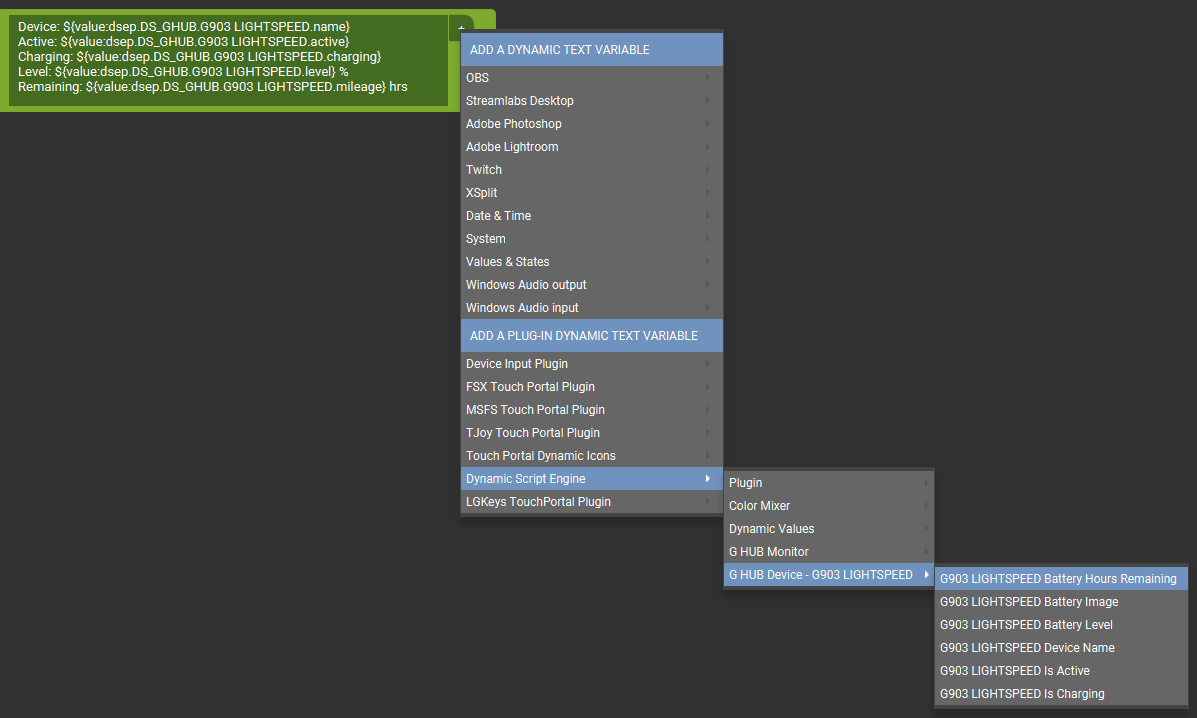1197x718 pixels.
Task: Open the Values & States submenu
Action: click(x=592, y=261)
